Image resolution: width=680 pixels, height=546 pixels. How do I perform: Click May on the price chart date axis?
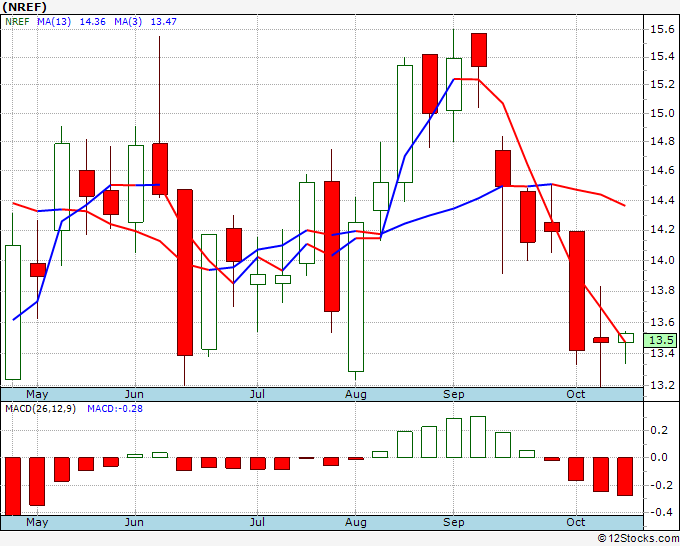coord(37,394)
